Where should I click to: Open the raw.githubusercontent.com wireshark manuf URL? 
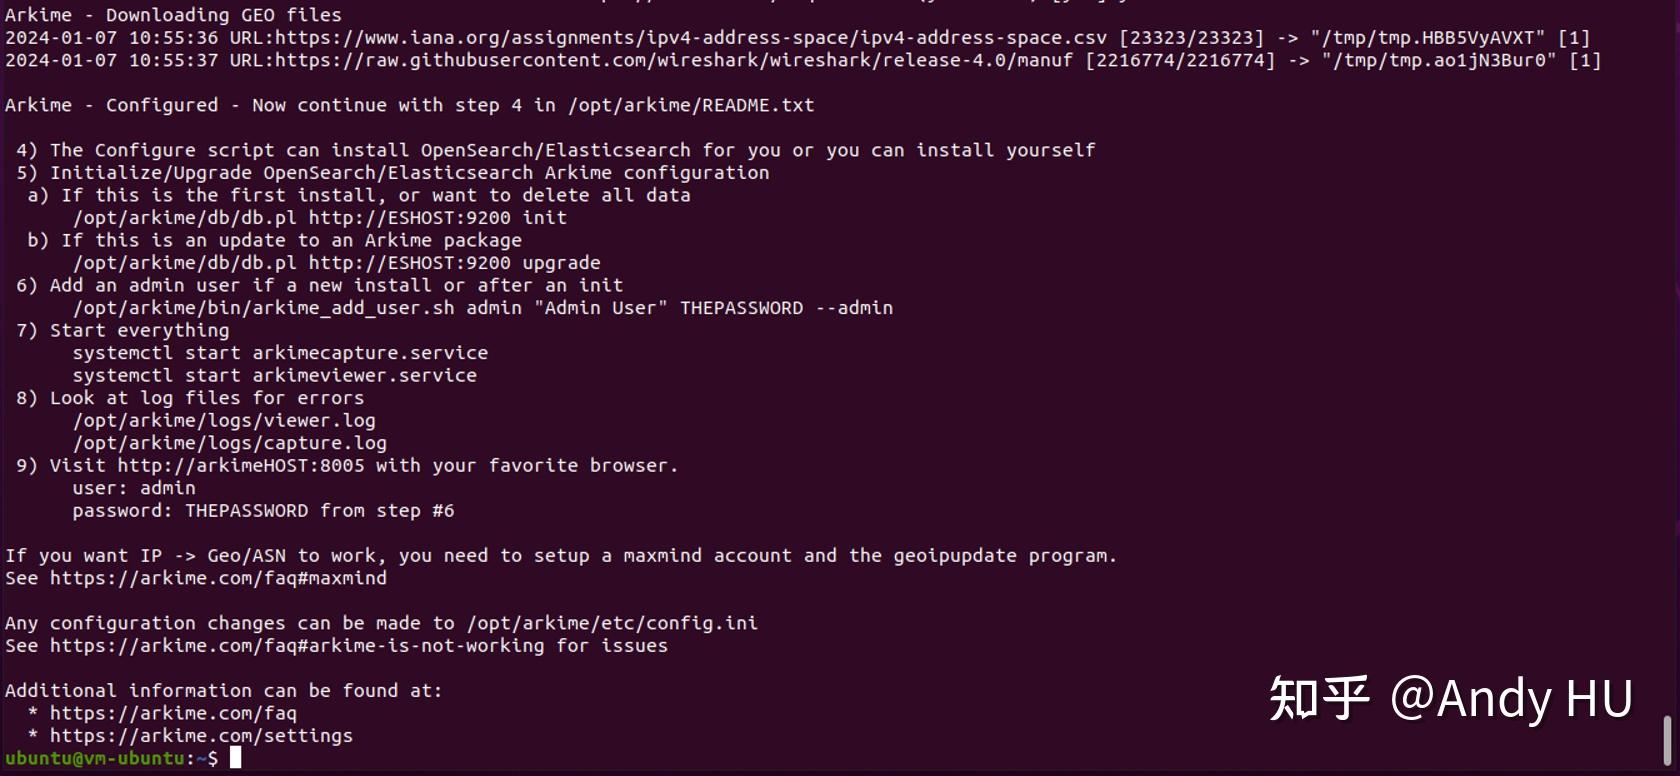(674, 60)
